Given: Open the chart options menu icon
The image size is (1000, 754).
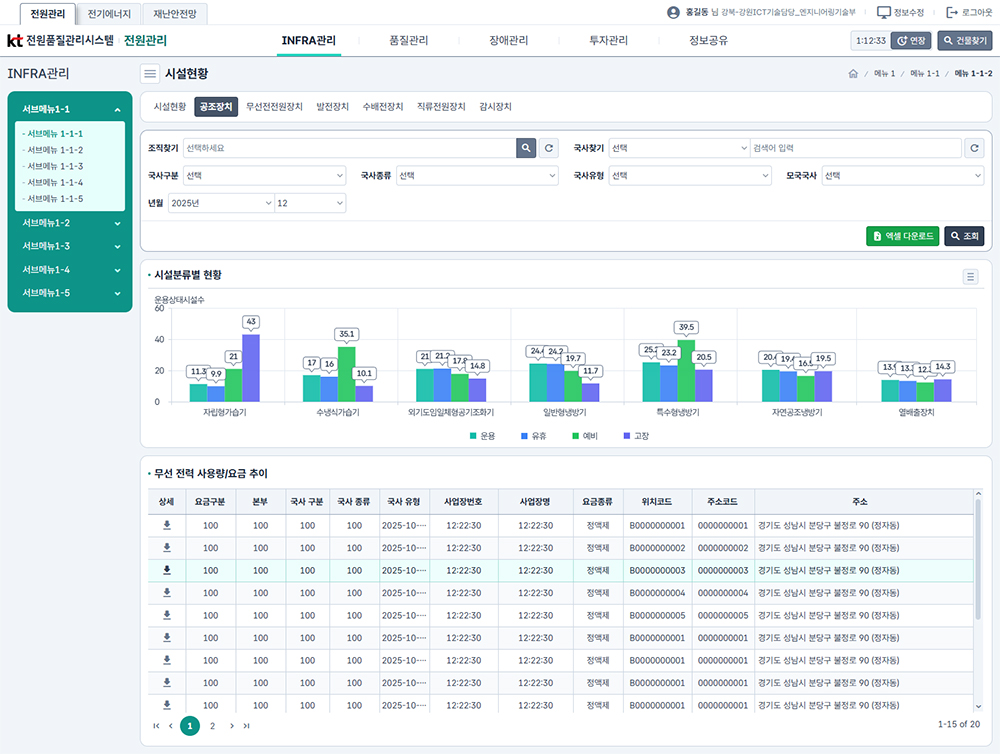Looking at the screenshot, I should [x=970, y=277].
